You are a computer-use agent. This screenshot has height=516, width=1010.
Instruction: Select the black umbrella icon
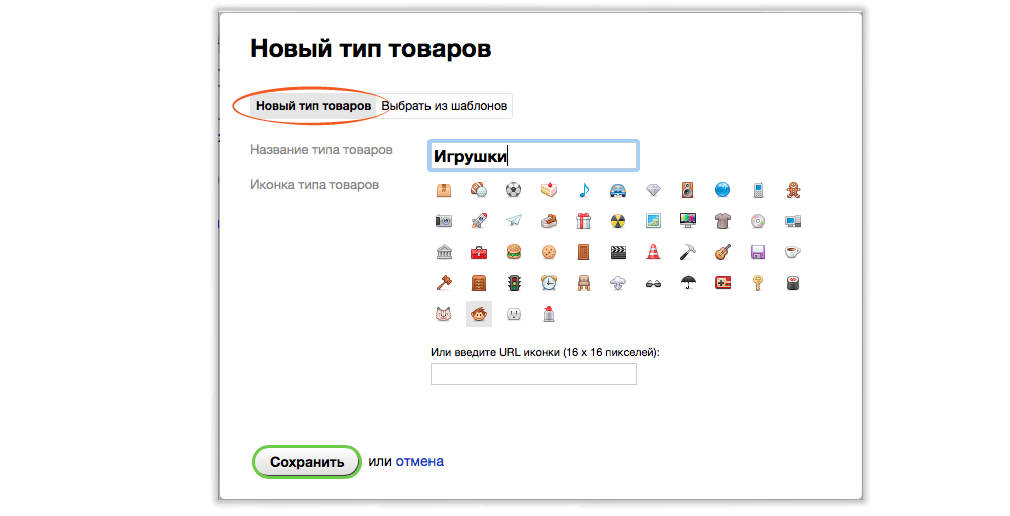(x=688, y=283)
